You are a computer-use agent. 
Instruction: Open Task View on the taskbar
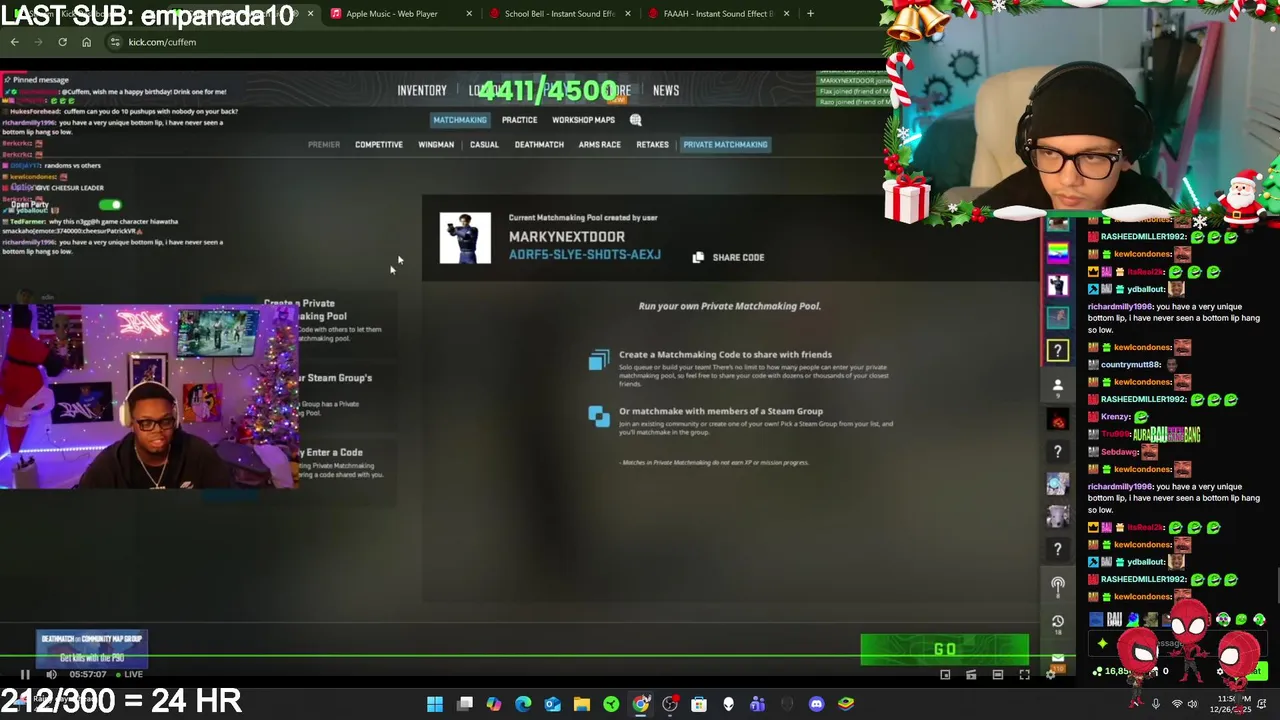coord(465,704)
